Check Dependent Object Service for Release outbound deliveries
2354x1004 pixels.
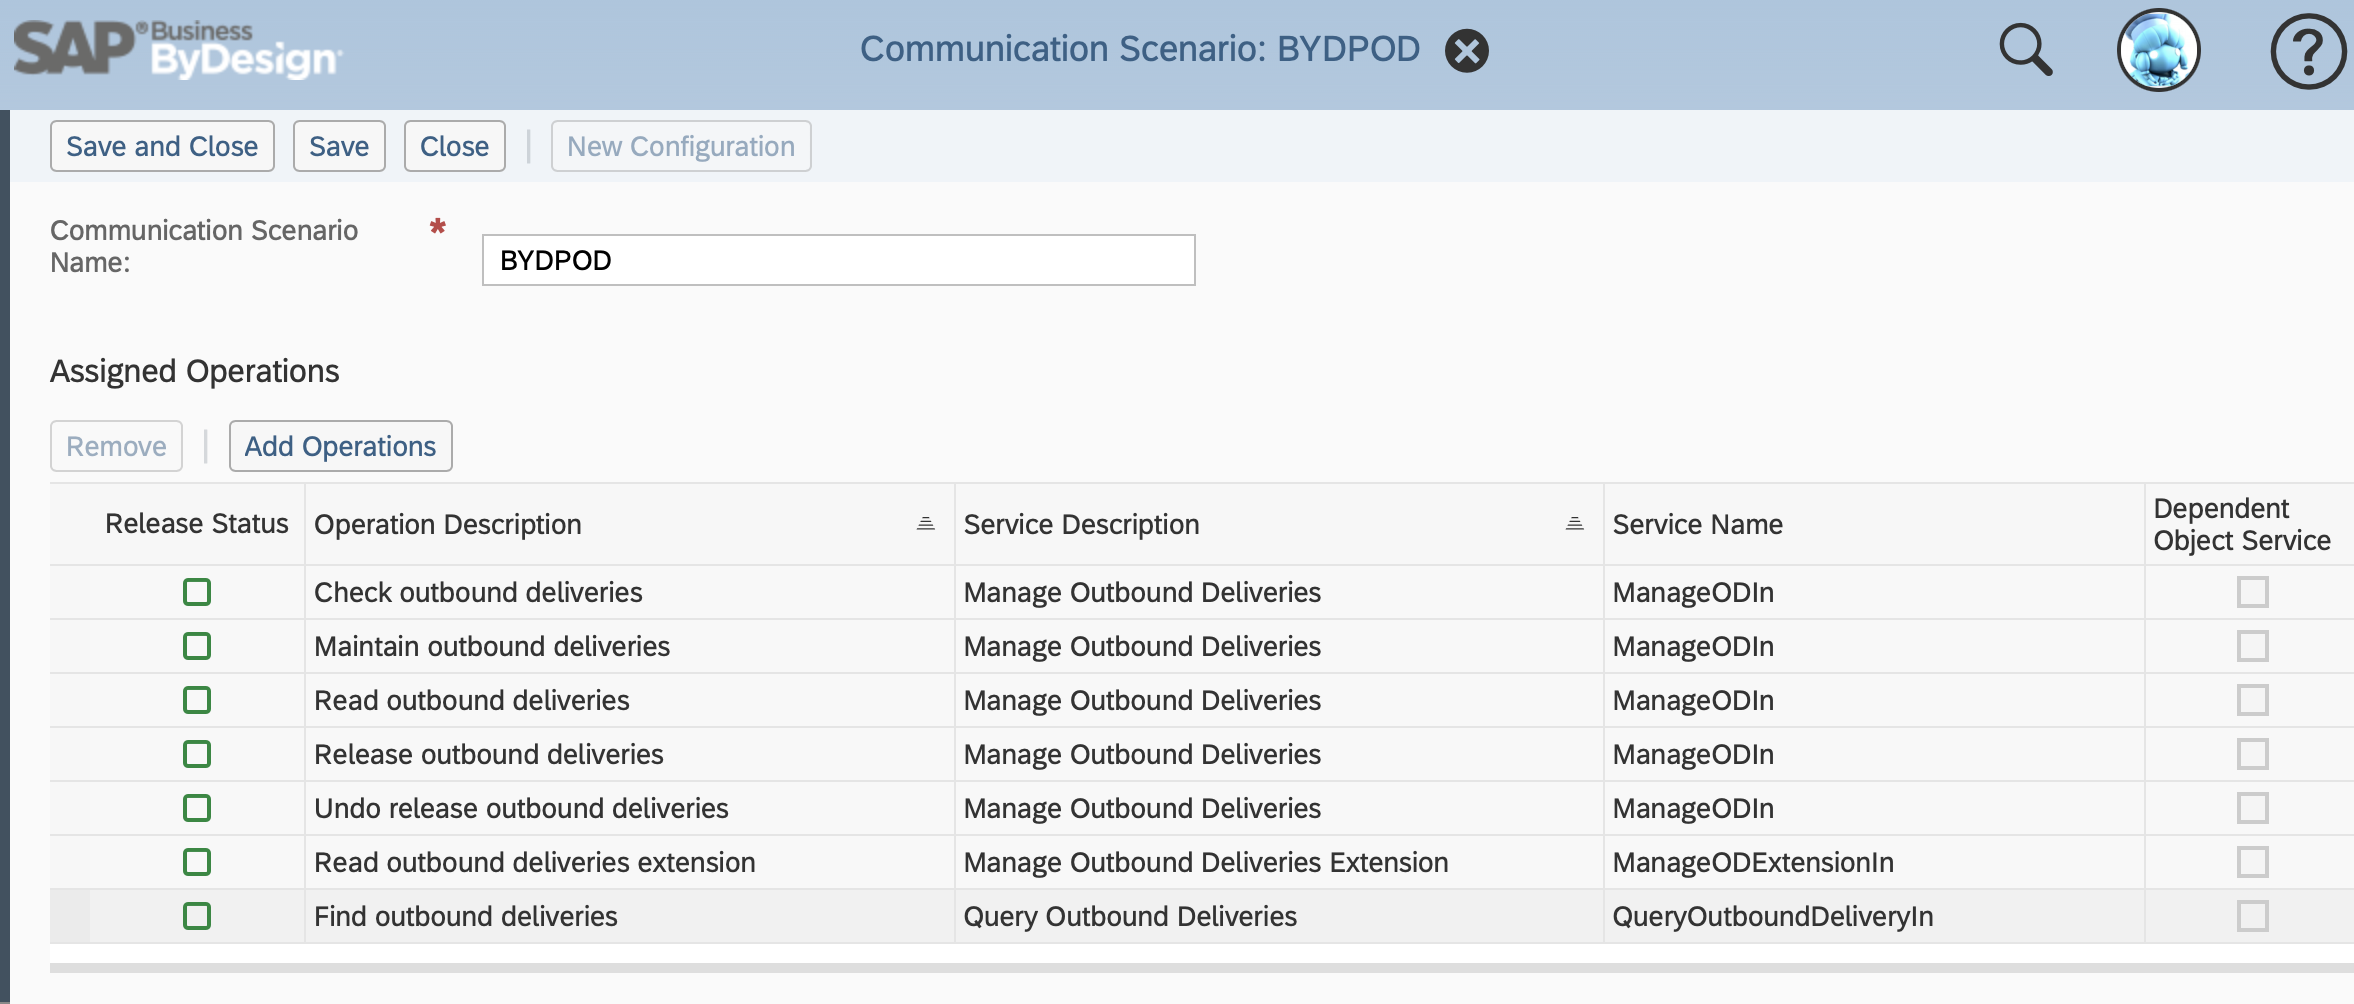click(2252, 754)
